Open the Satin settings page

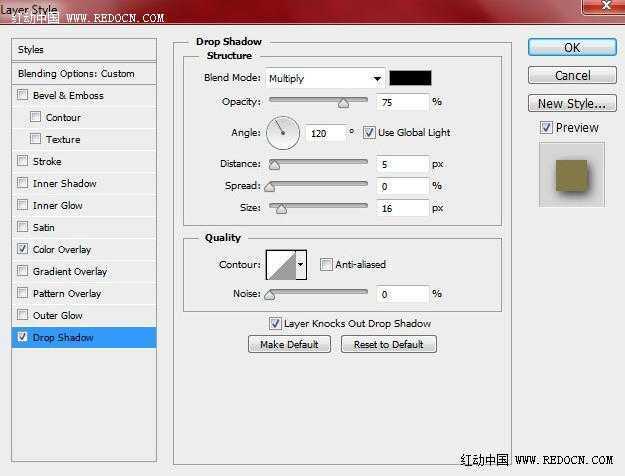[x=43, y=227]
